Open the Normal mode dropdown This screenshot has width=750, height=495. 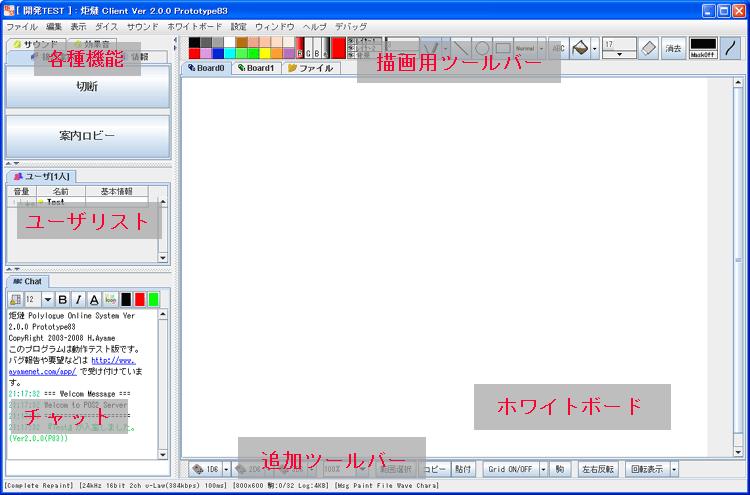click(541, 48)
